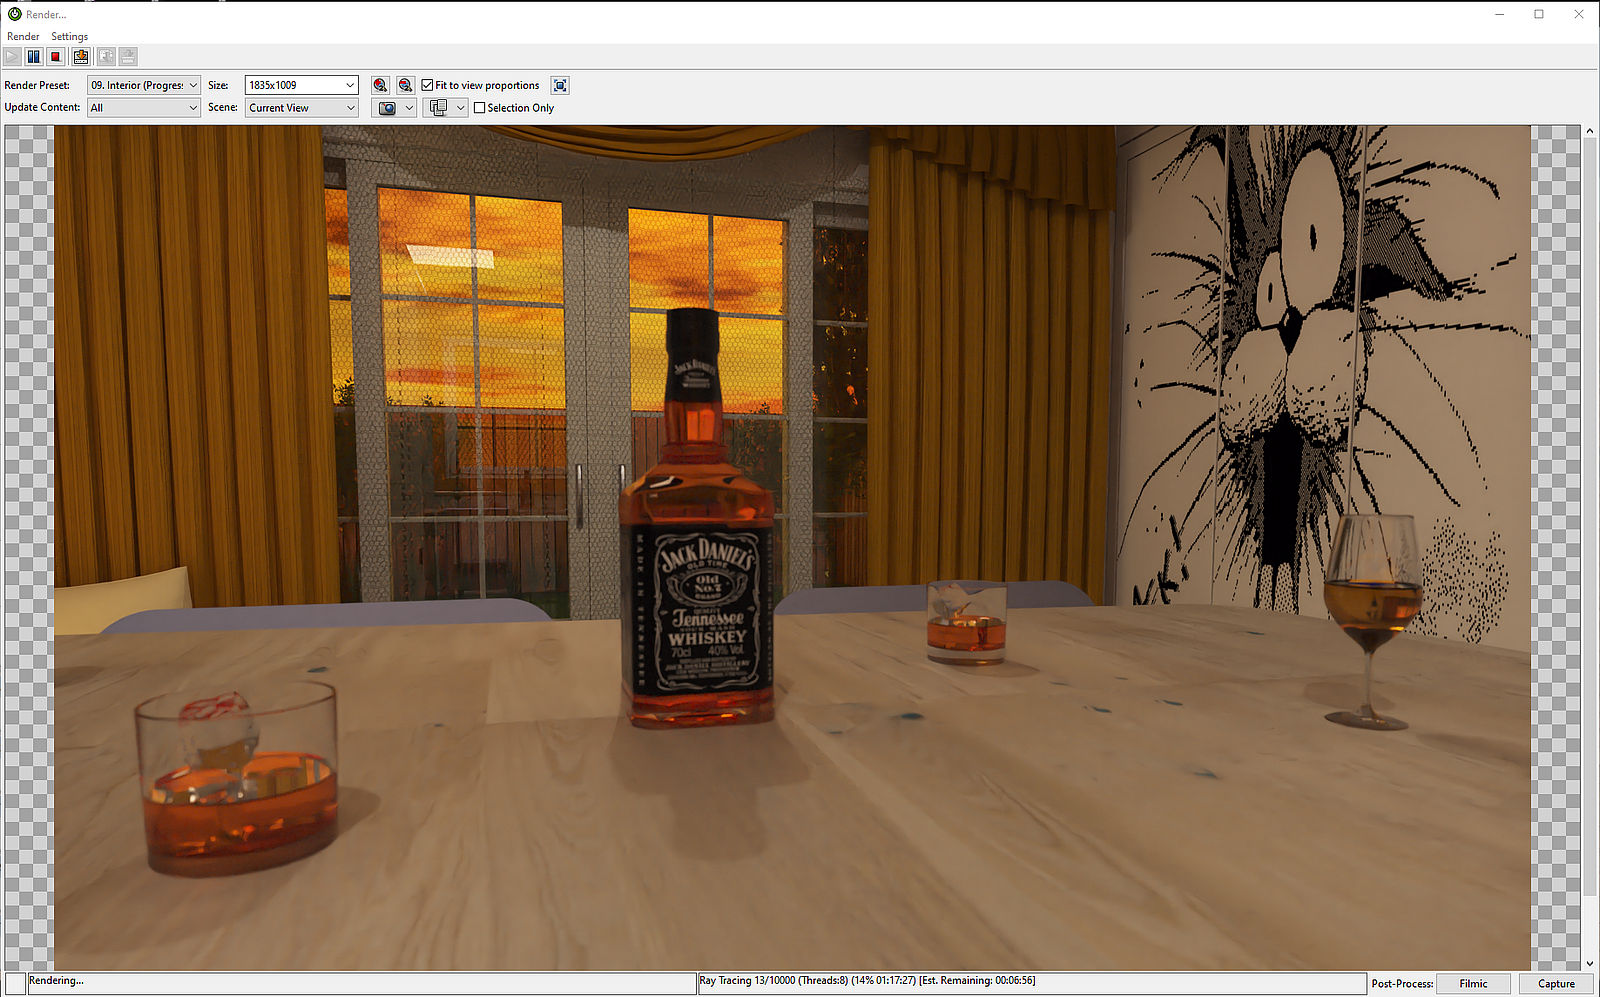Open the Size combo box
The width and height of the screenshot is (1600, 997).
pyautogui.click(x=301, y=85)
